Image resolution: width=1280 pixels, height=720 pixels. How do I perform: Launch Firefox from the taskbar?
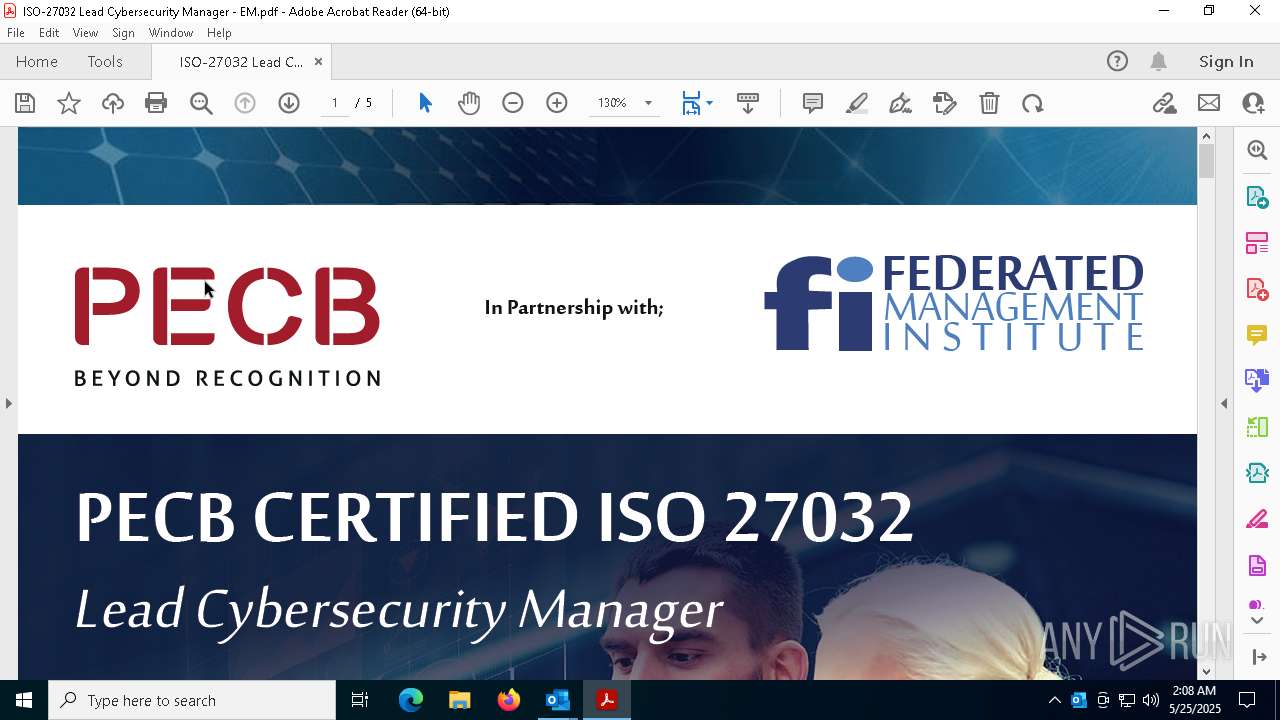click(508, 700)
